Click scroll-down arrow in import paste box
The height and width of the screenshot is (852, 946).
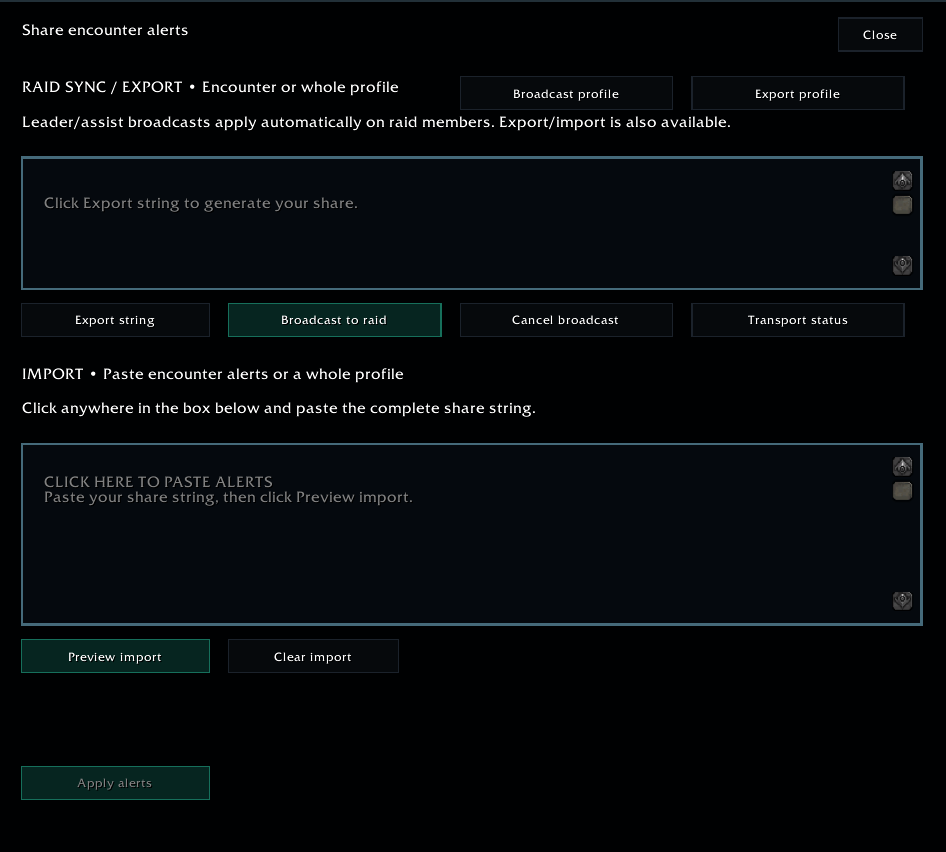pos(902,600)
